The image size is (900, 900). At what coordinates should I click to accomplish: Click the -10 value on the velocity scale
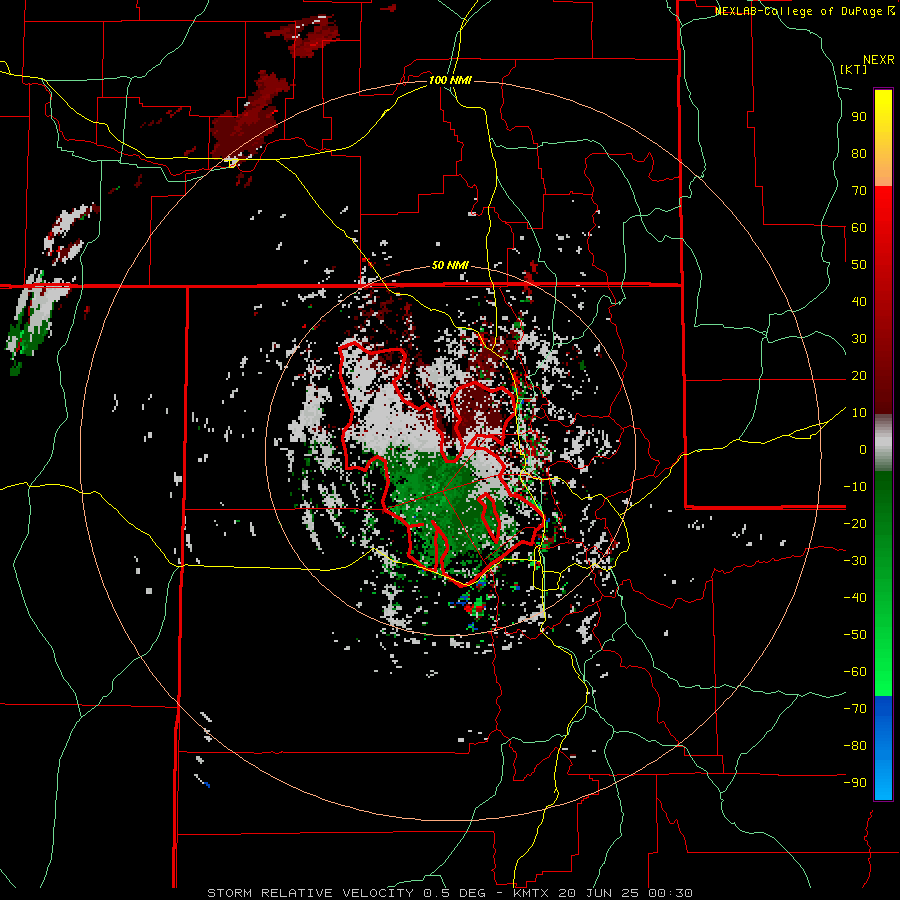click(x=855, y=487)
